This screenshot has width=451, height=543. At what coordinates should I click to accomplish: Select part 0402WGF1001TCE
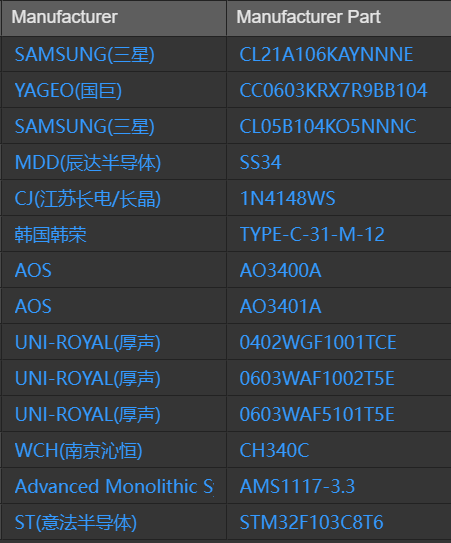(x=318, y=343)
